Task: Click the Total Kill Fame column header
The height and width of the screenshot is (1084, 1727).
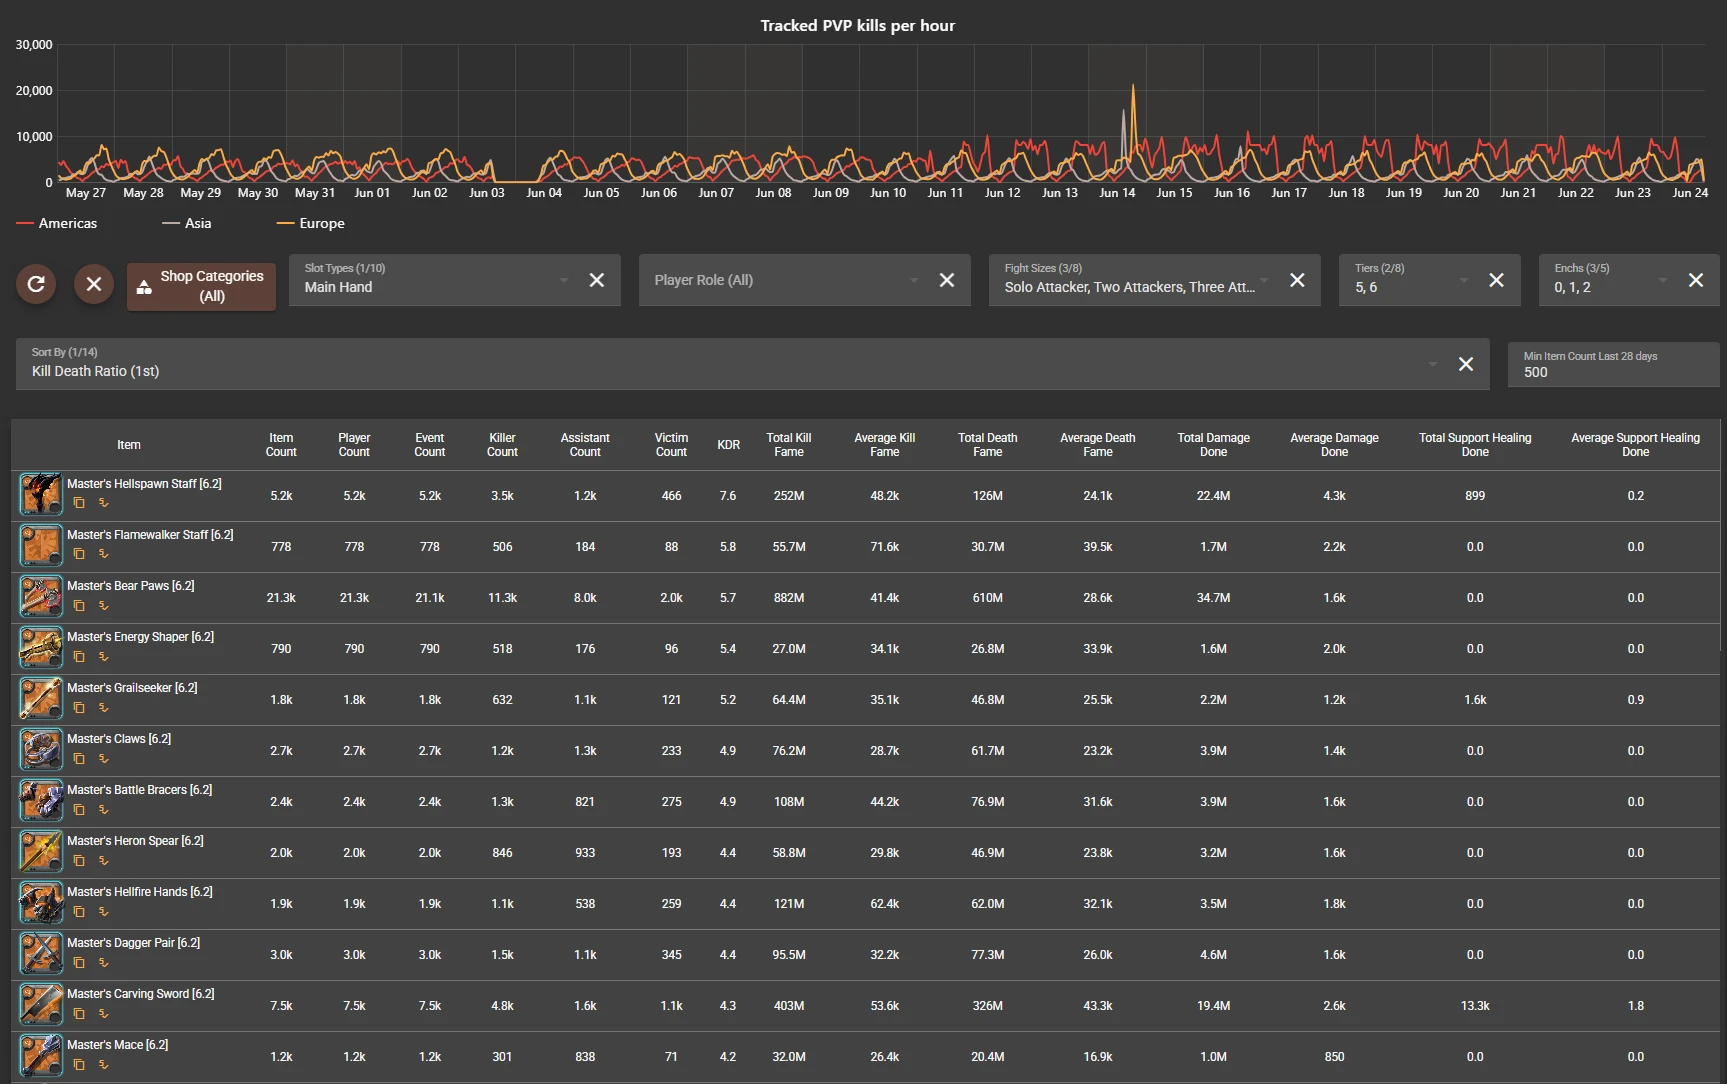Action: (x=788, y=445)
